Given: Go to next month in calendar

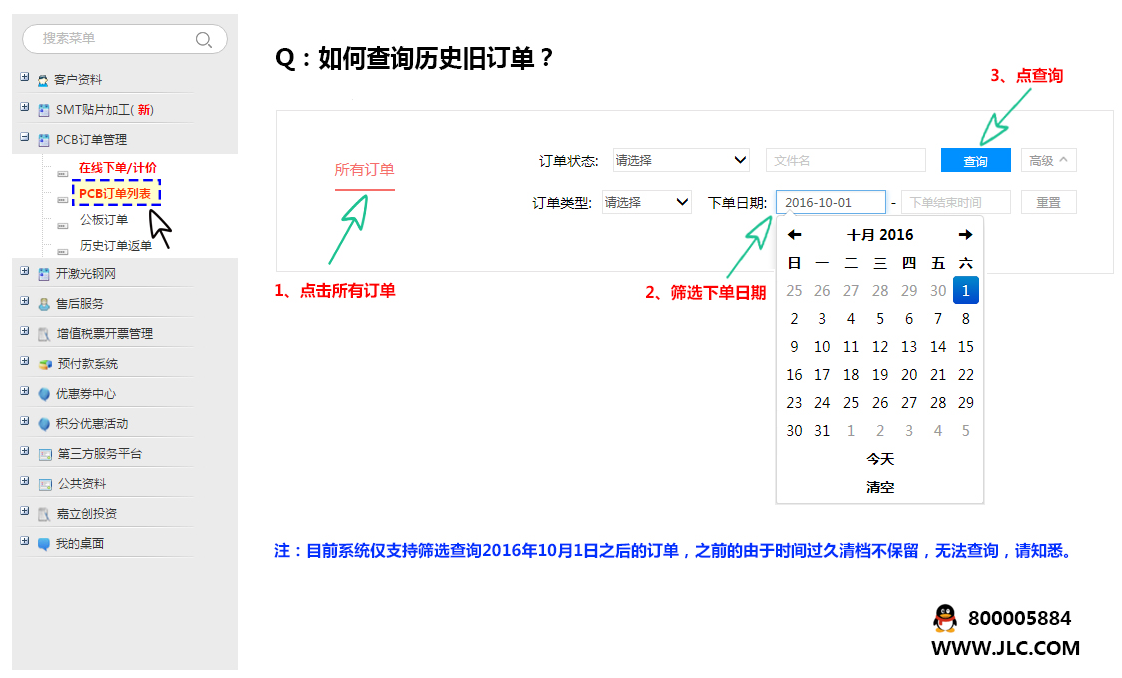Looking at the screenshot, I should [x=965, y=235].
